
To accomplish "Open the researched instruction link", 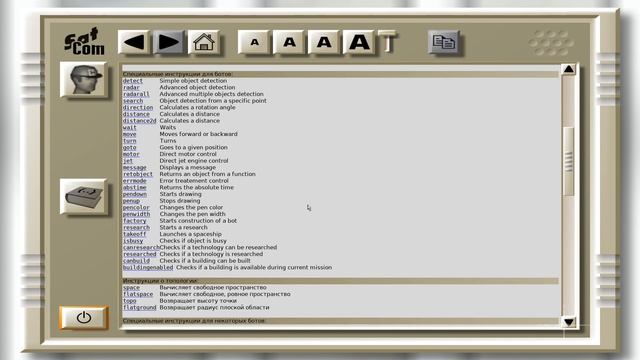I will click(x=140, y=254).
